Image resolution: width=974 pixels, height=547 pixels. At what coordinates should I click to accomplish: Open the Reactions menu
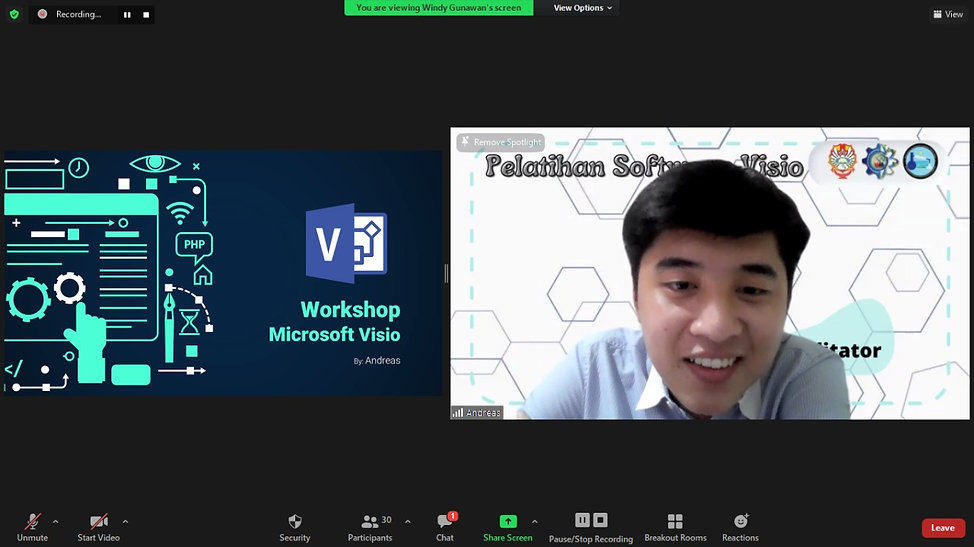[740, 527]
